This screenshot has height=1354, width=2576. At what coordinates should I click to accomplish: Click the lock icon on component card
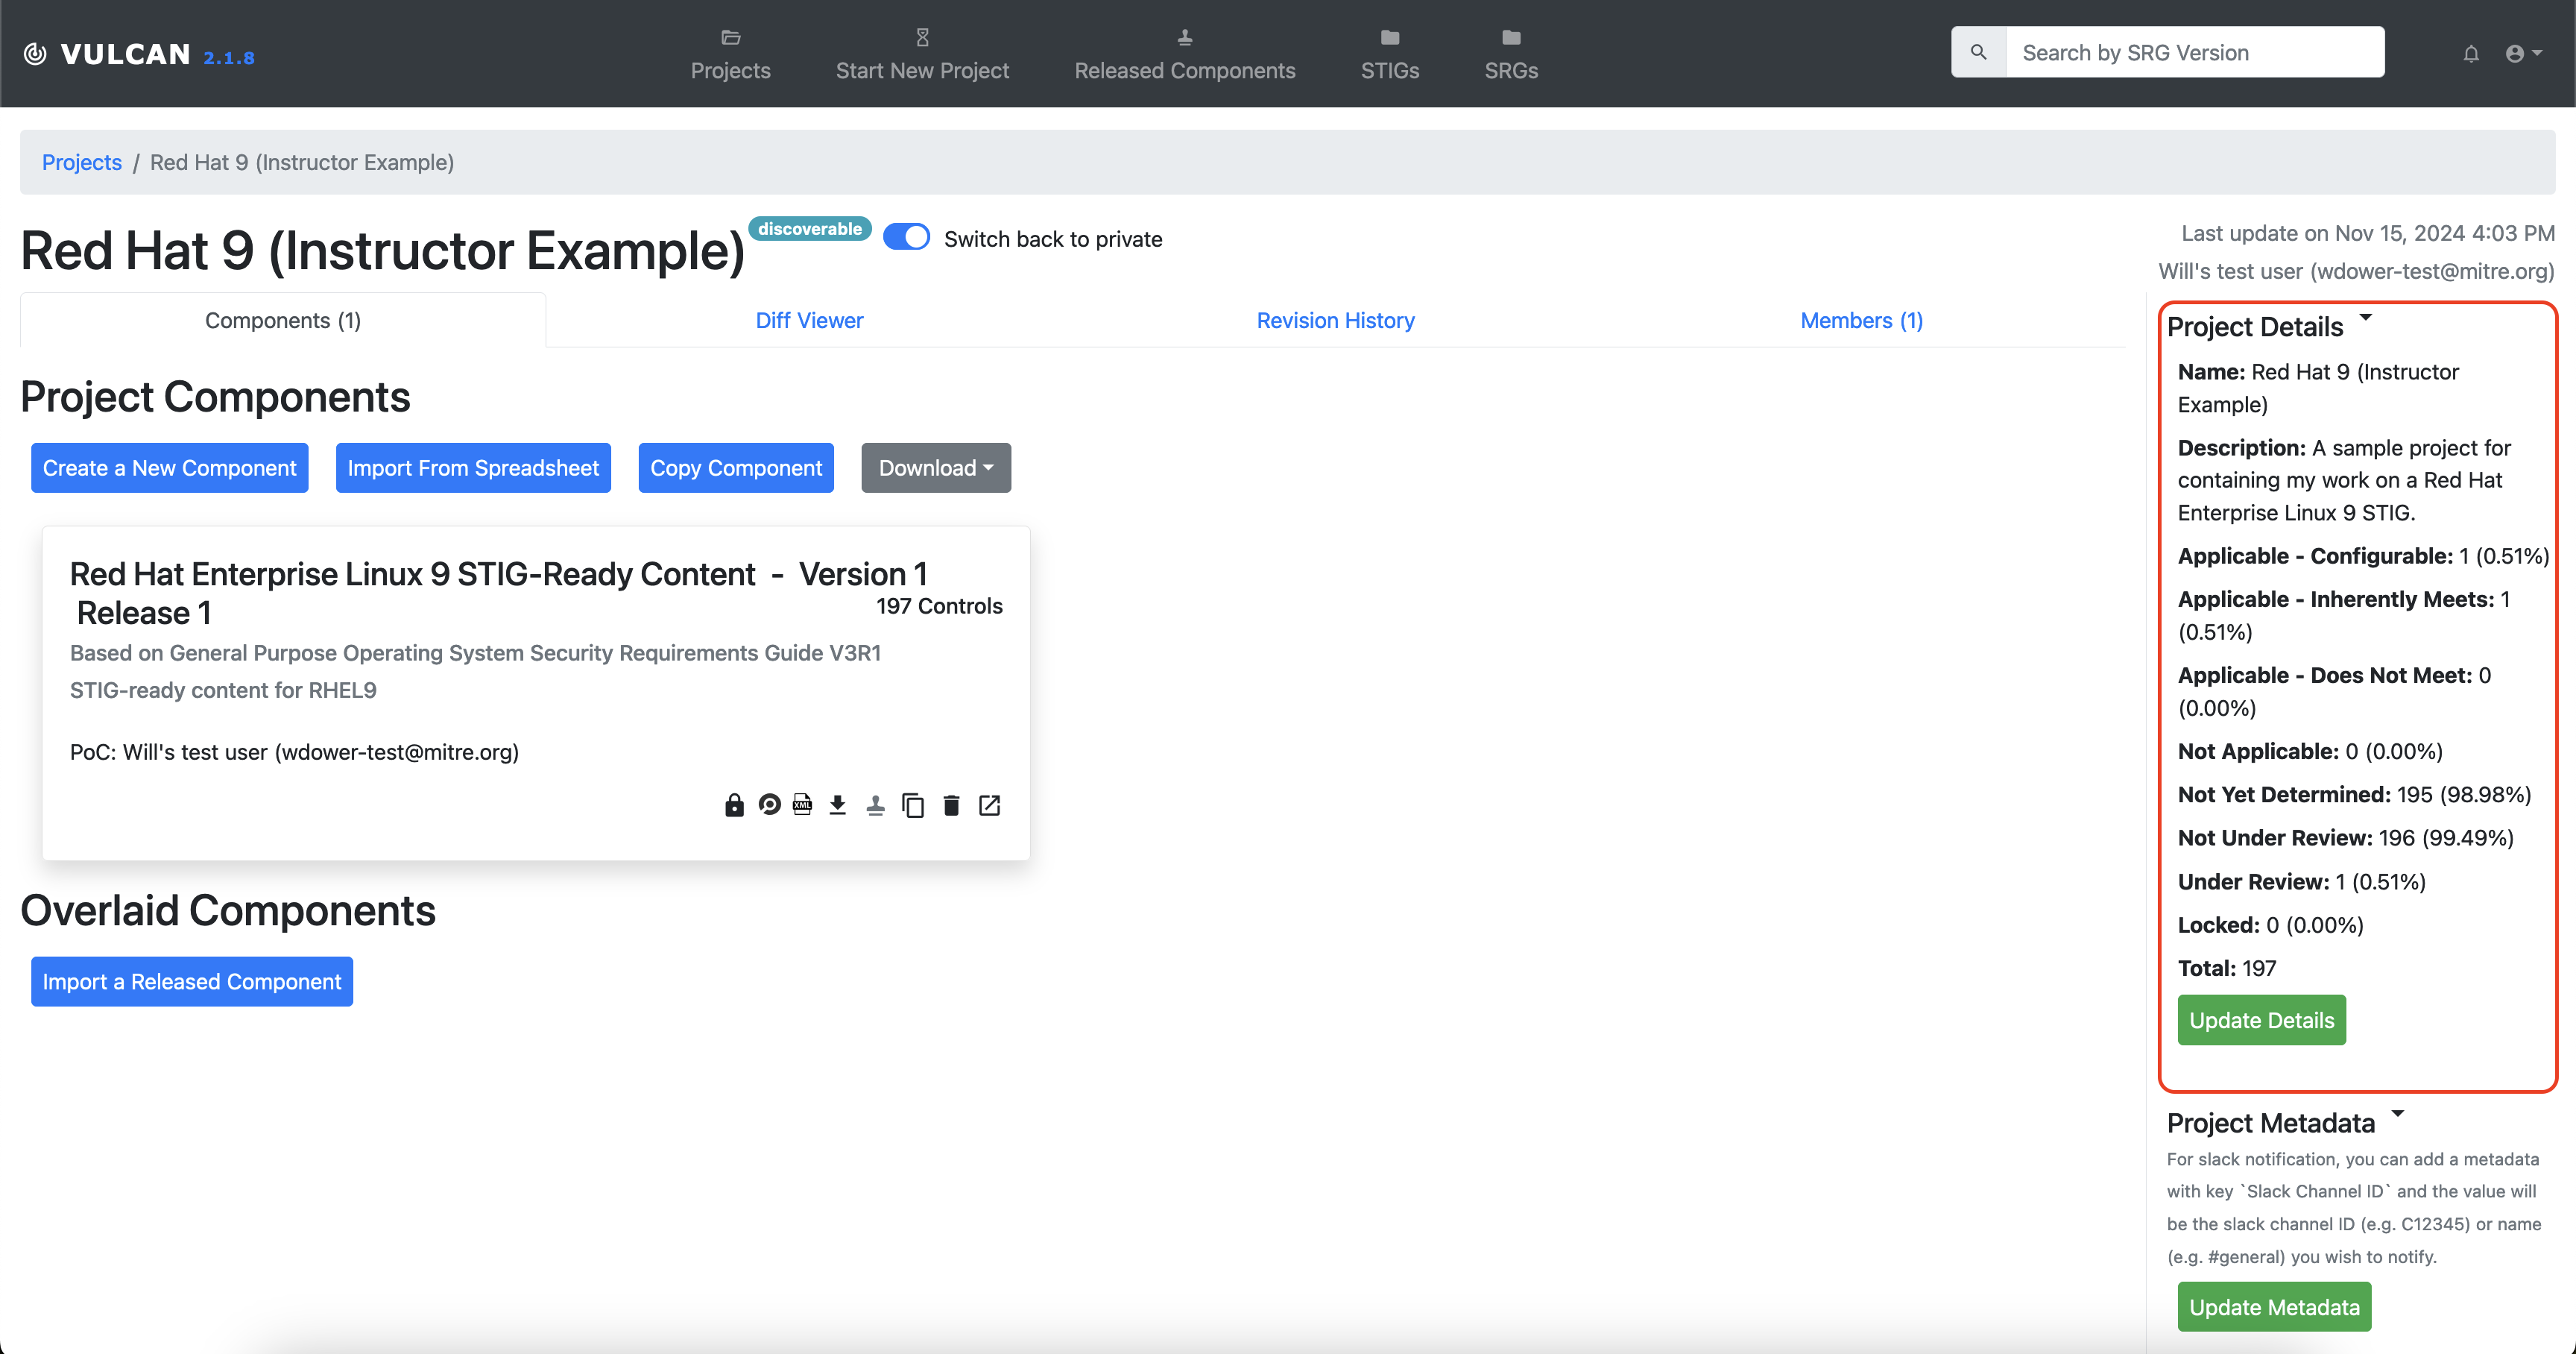point(734,805)
